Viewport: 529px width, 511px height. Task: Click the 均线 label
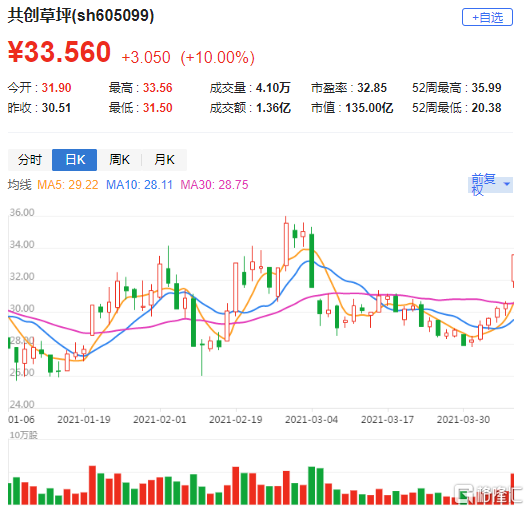[20, 185]
